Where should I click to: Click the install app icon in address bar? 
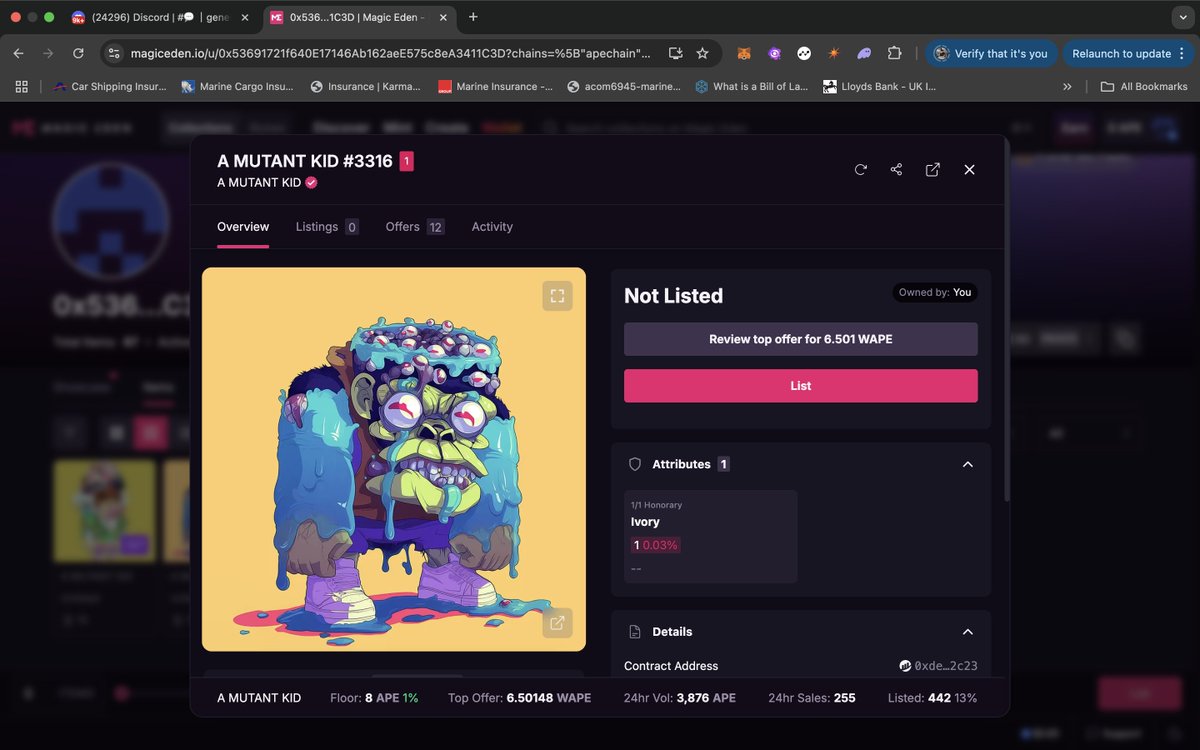click(x=675, y=53)
